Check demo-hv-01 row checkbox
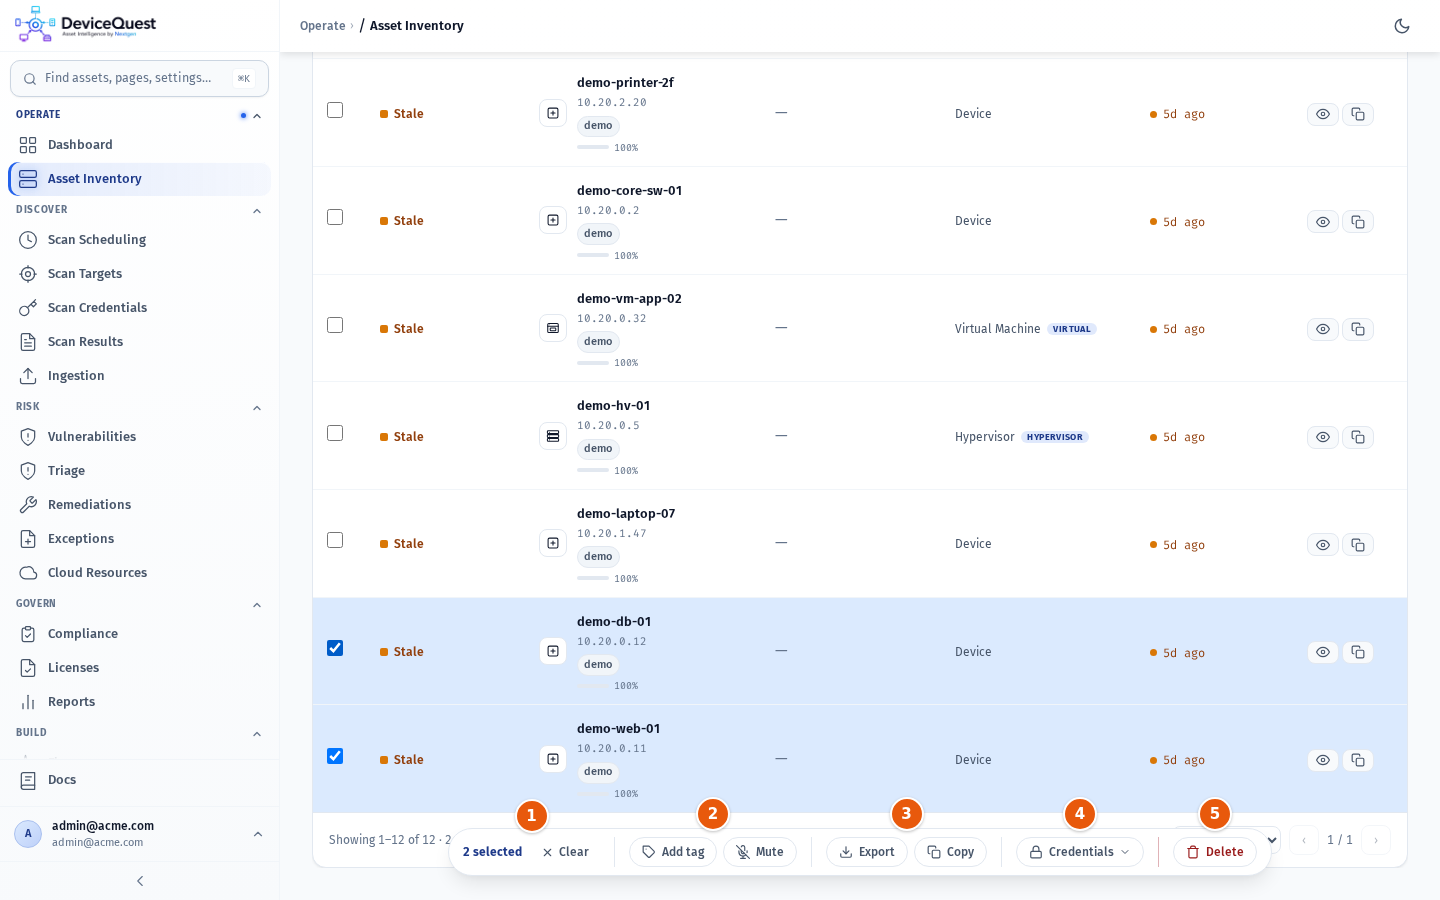This screenshot has width=1440, height=900. coord(335,433)
